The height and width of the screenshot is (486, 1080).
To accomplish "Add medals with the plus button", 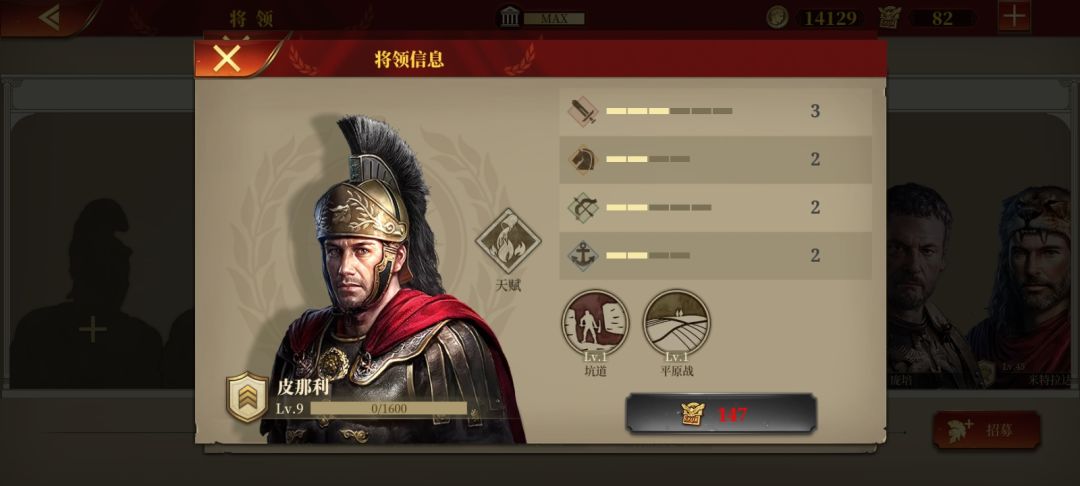I will pos(1013,17).
